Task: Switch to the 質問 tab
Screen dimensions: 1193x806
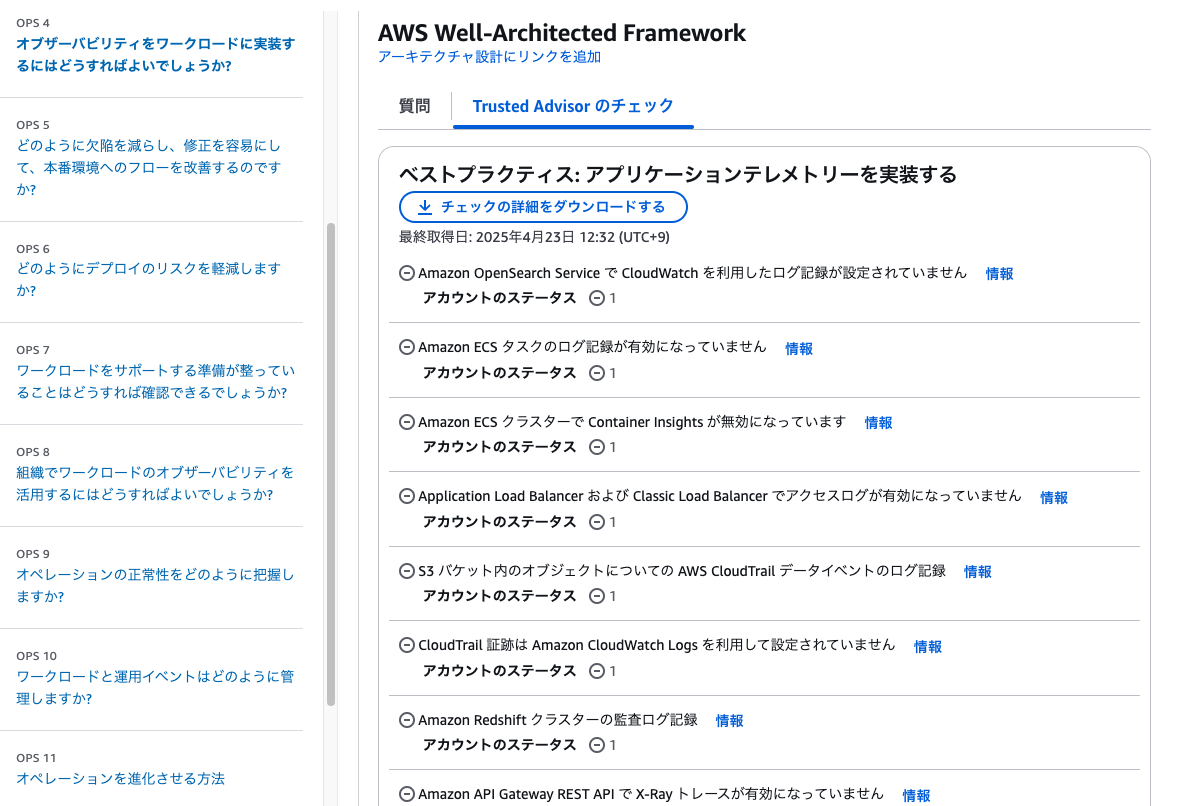Action: (415, 107)
